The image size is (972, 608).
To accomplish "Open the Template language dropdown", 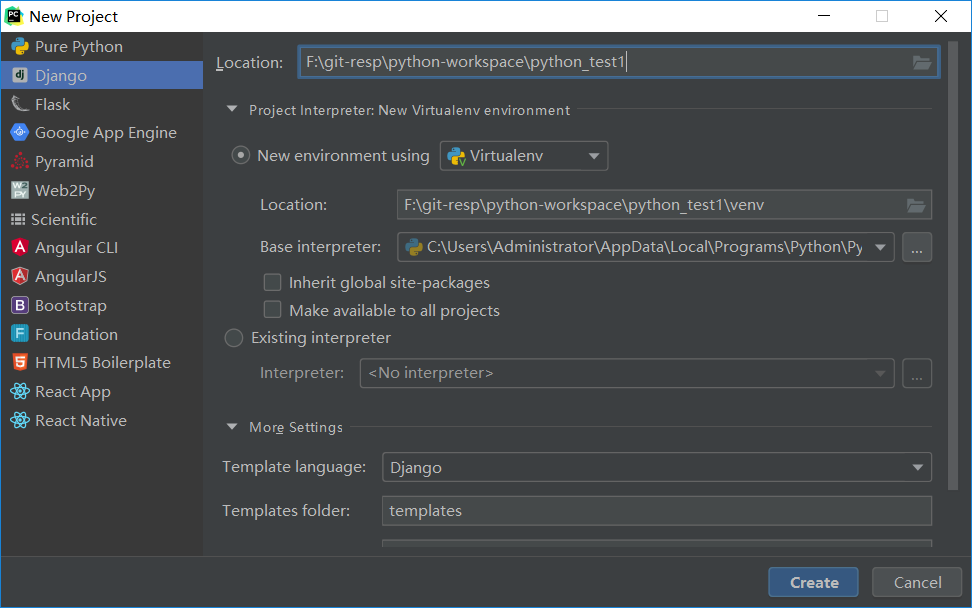I will [656, 467].
